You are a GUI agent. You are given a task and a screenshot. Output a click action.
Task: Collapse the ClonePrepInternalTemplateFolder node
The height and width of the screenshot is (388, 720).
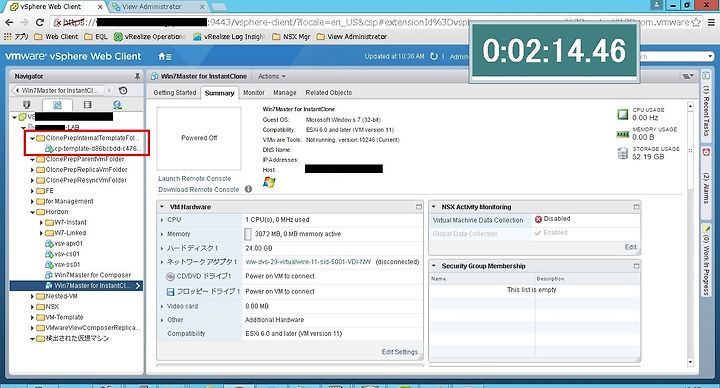(32, 138)
